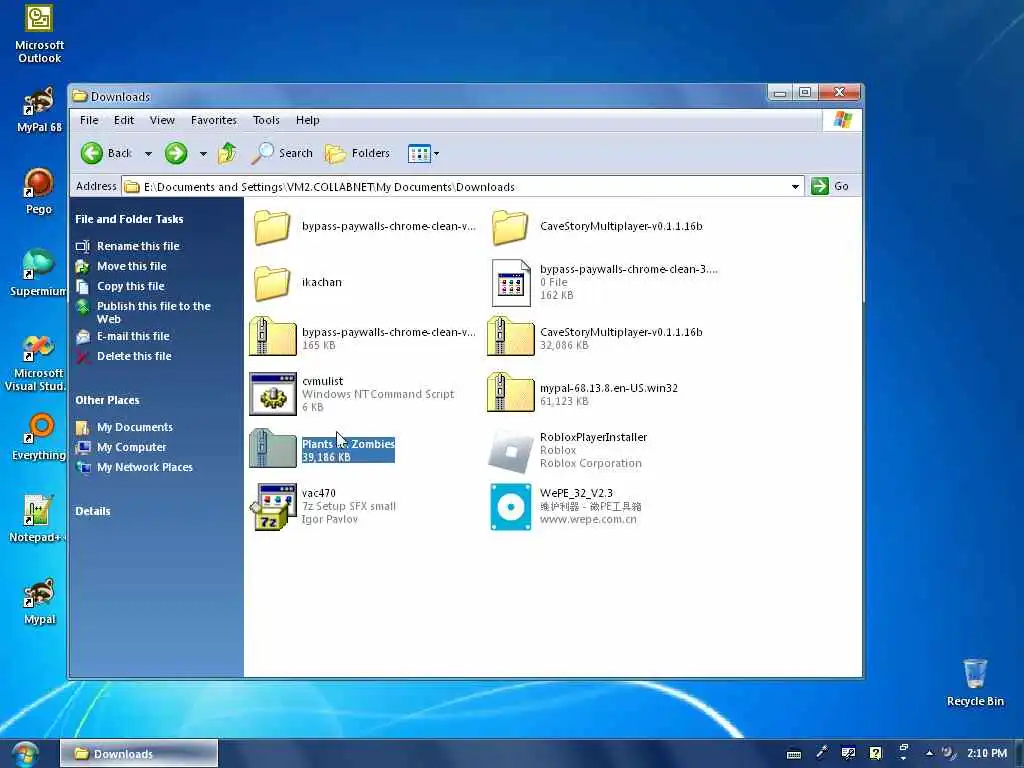
Task: Expand the Views dropdown arrow
Action: coord(436,153)
